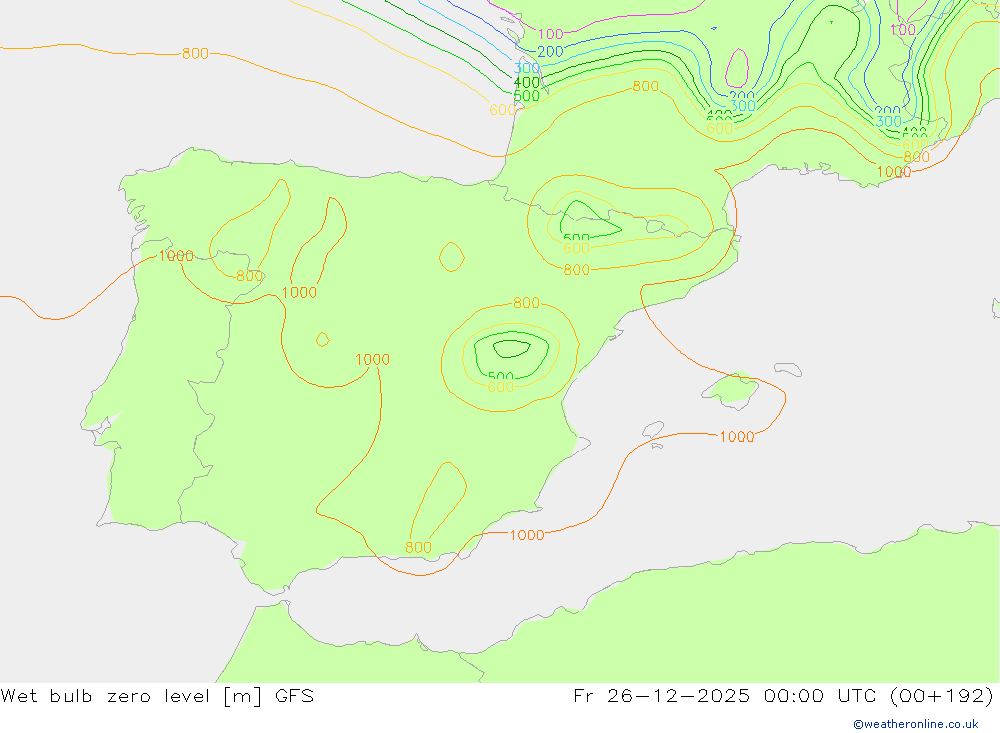The width and height of the screenshot is (1000, 733).
Task: Select the '1000' label off Spain's southeast coast
Action: point(527,535)
